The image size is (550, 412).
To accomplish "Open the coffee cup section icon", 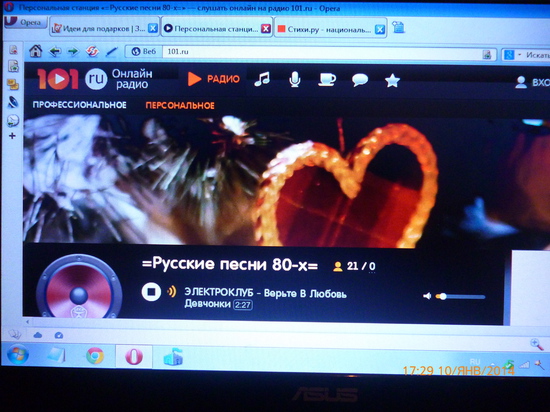I will (327, 80).
